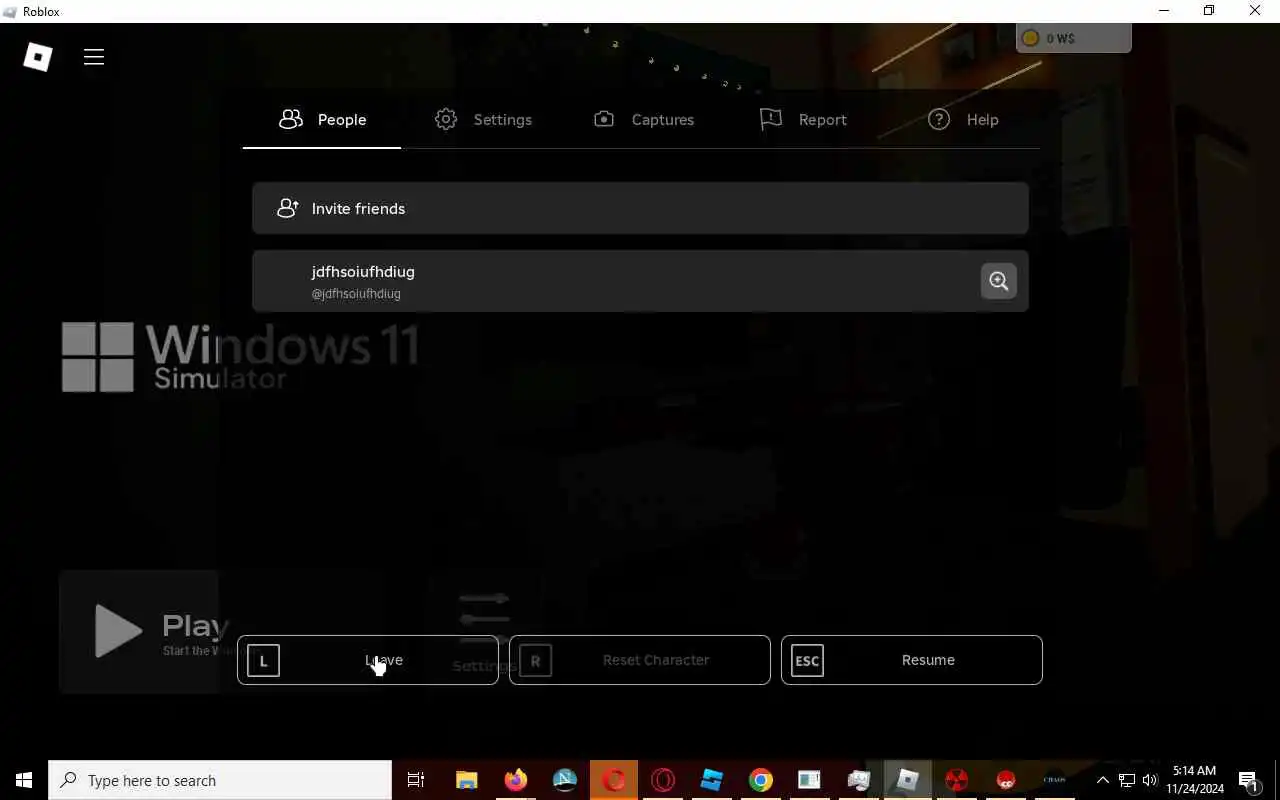
Task: Open the Roblox player taskbar icon
Action: click(908, 780)
